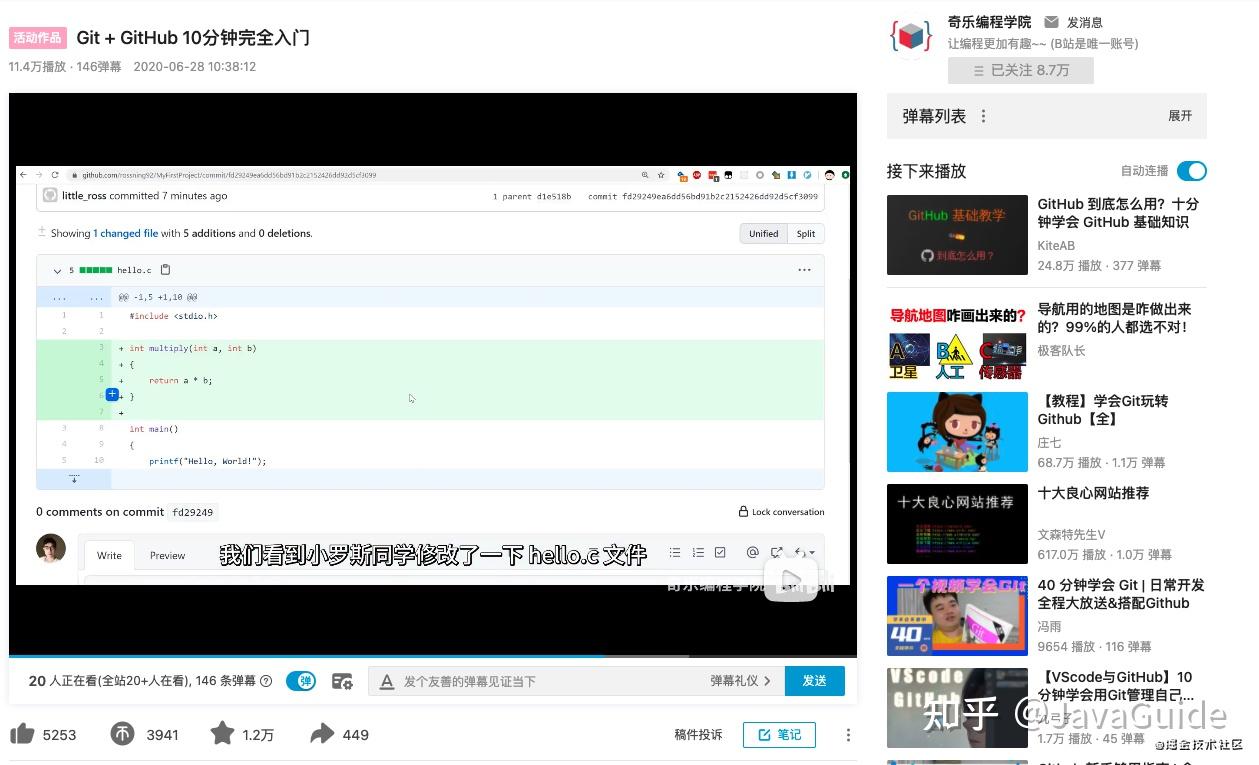
Task: Expand the 弹幕列表 with 展开
Action: [1180, 116]
